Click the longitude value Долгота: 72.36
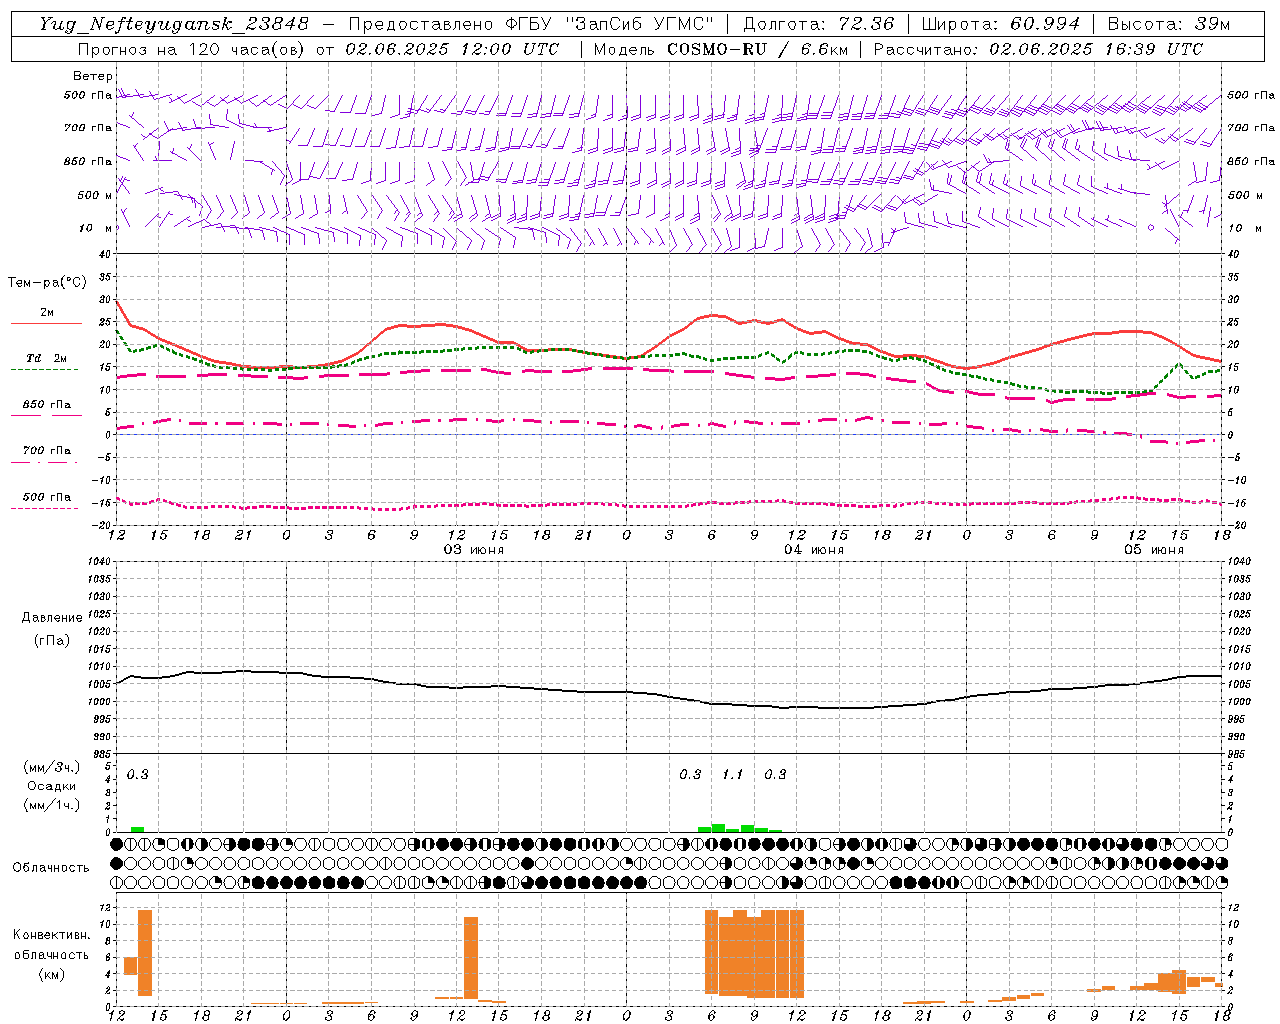 click(818, 24)
